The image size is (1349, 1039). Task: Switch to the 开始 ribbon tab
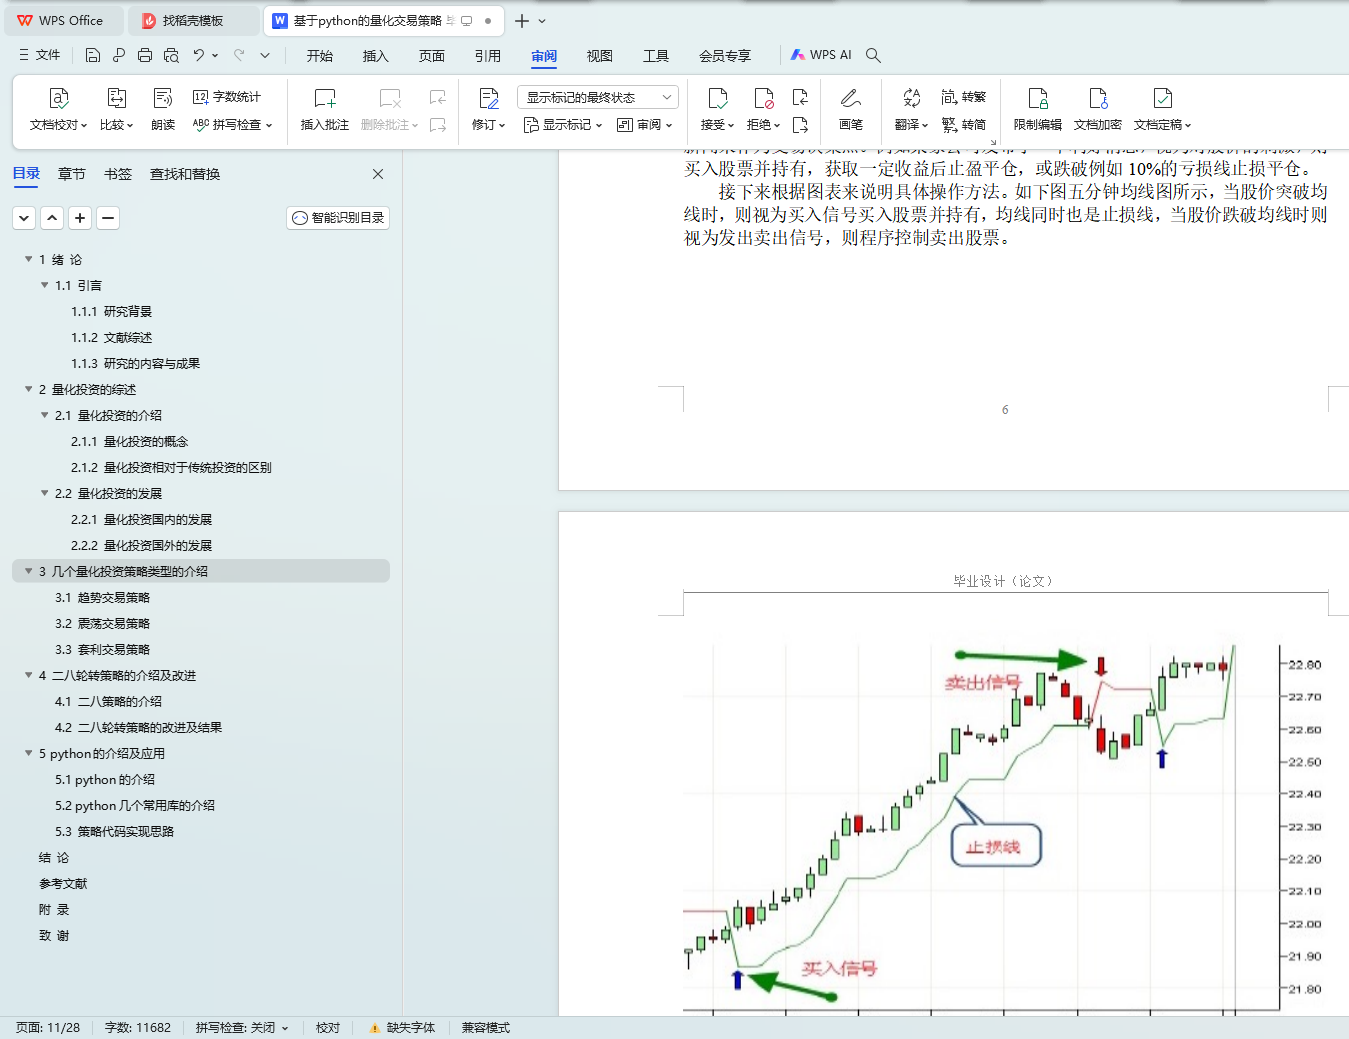point(320,56)
